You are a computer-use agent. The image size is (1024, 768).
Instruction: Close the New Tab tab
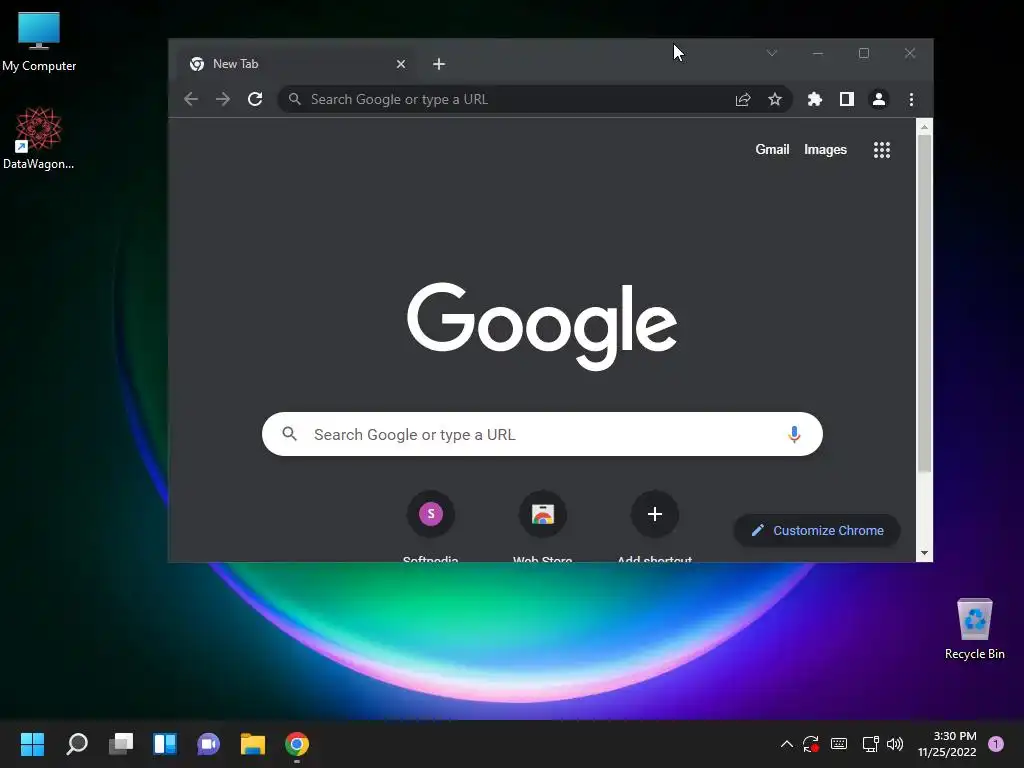click(x=401, y=64)
